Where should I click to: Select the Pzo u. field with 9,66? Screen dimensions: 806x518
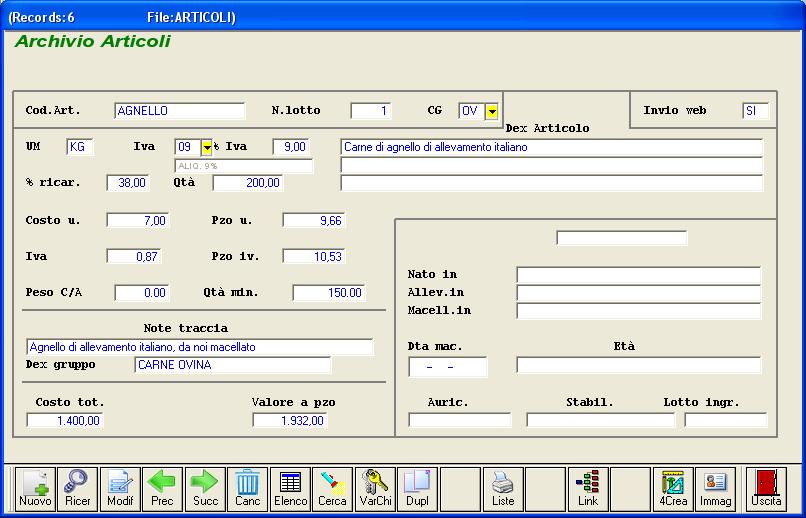314,220
